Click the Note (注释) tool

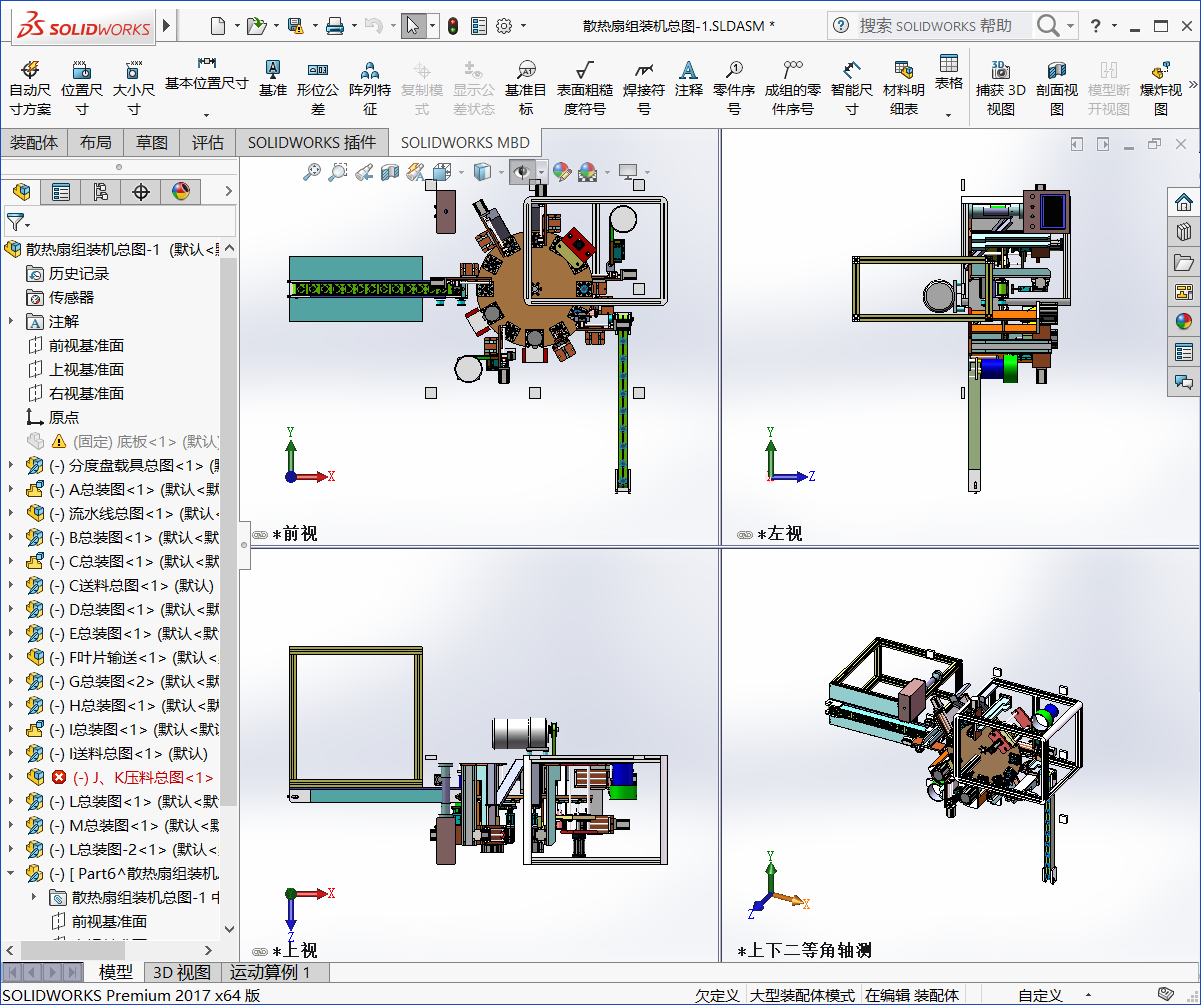point(689,78)
